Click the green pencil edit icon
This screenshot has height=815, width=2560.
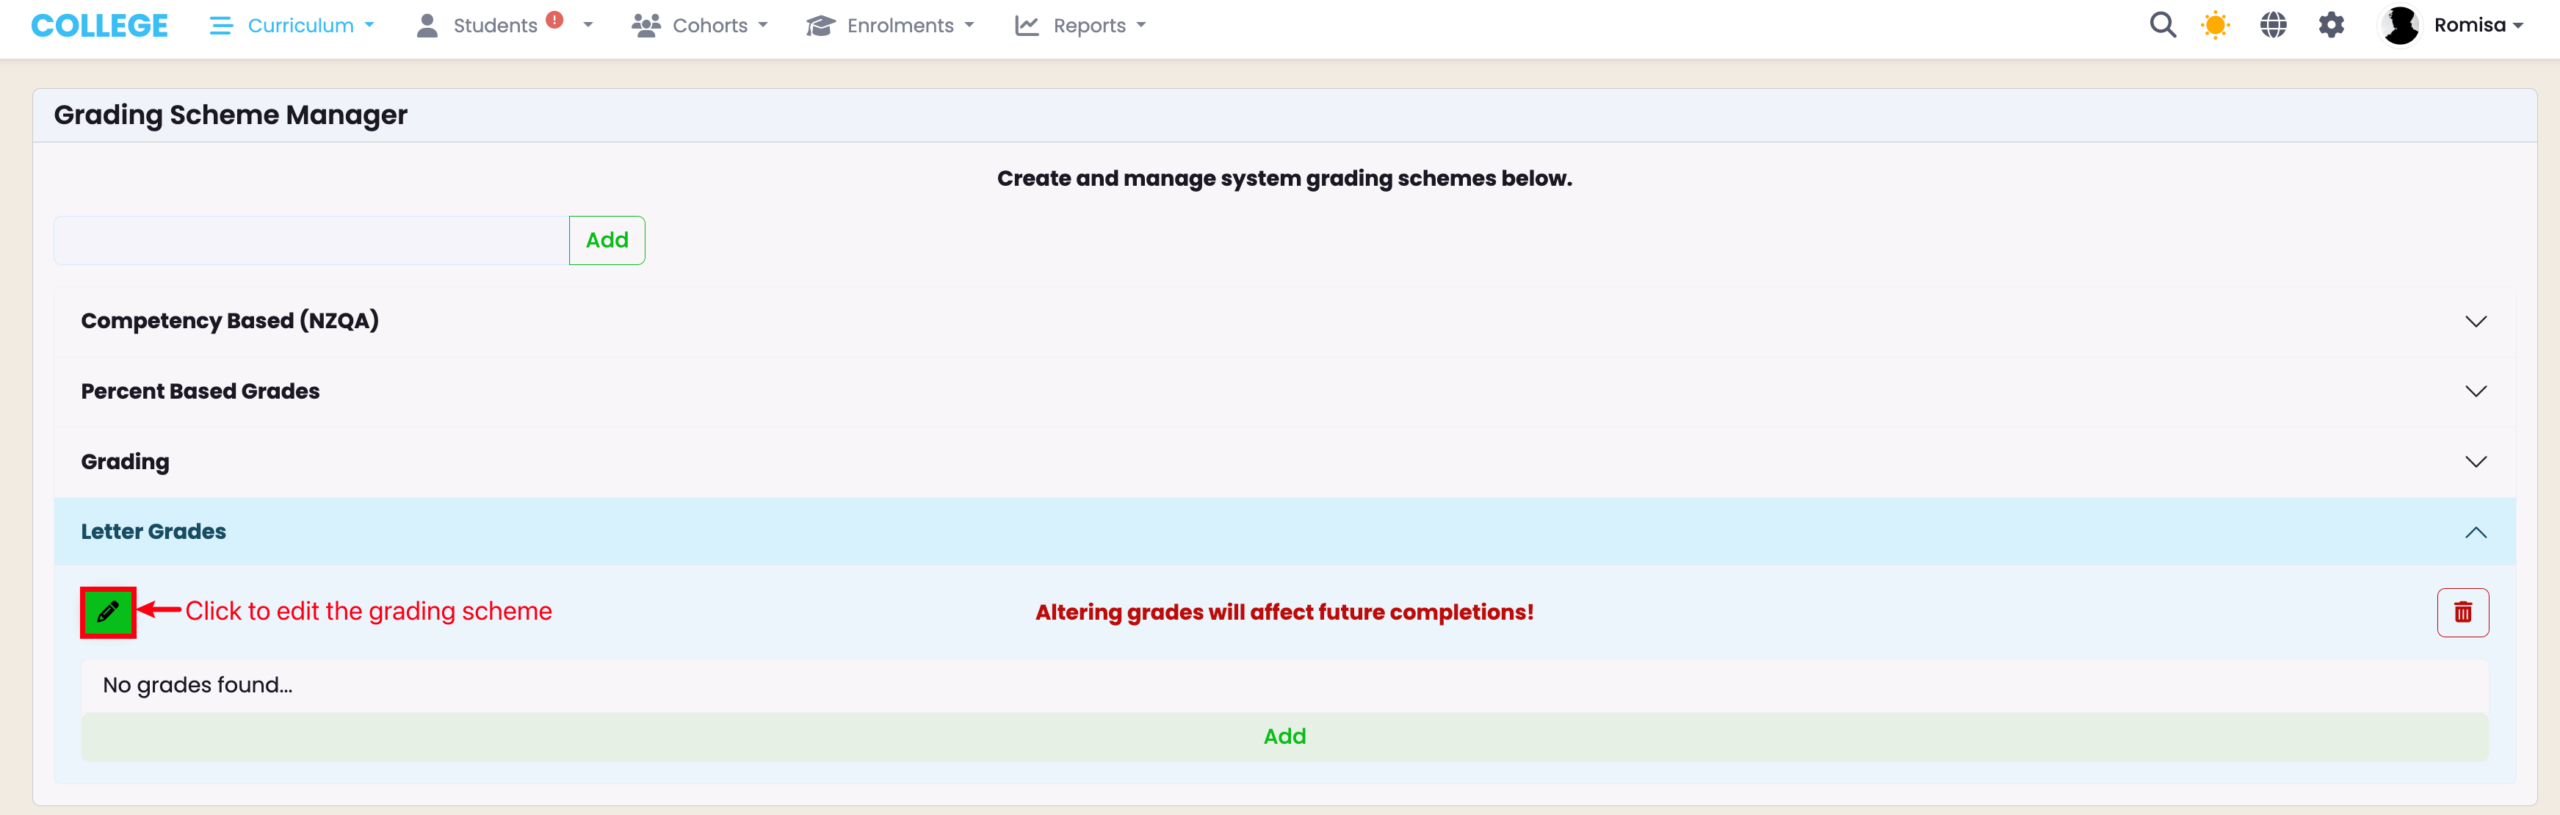108,612
